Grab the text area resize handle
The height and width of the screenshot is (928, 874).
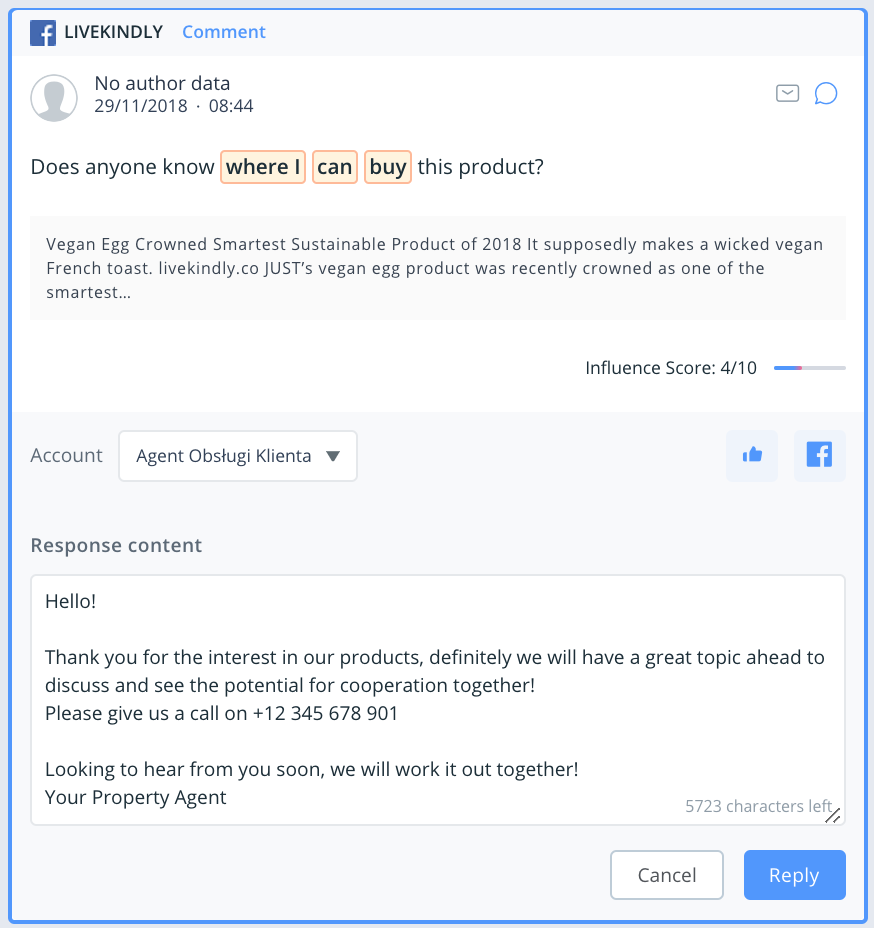(x=832, y=815)
